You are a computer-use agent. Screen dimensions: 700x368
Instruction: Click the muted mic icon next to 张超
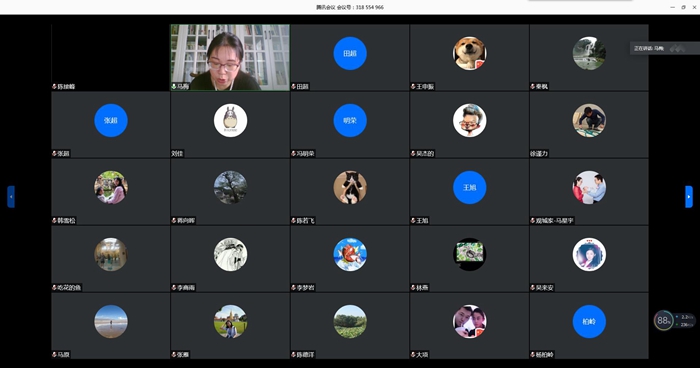[54, 154]
